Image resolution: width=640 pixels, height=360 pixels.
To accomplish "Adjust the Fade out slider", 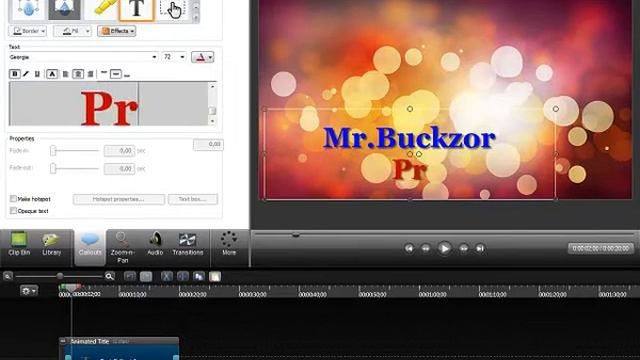I will [x=53, y=169].
